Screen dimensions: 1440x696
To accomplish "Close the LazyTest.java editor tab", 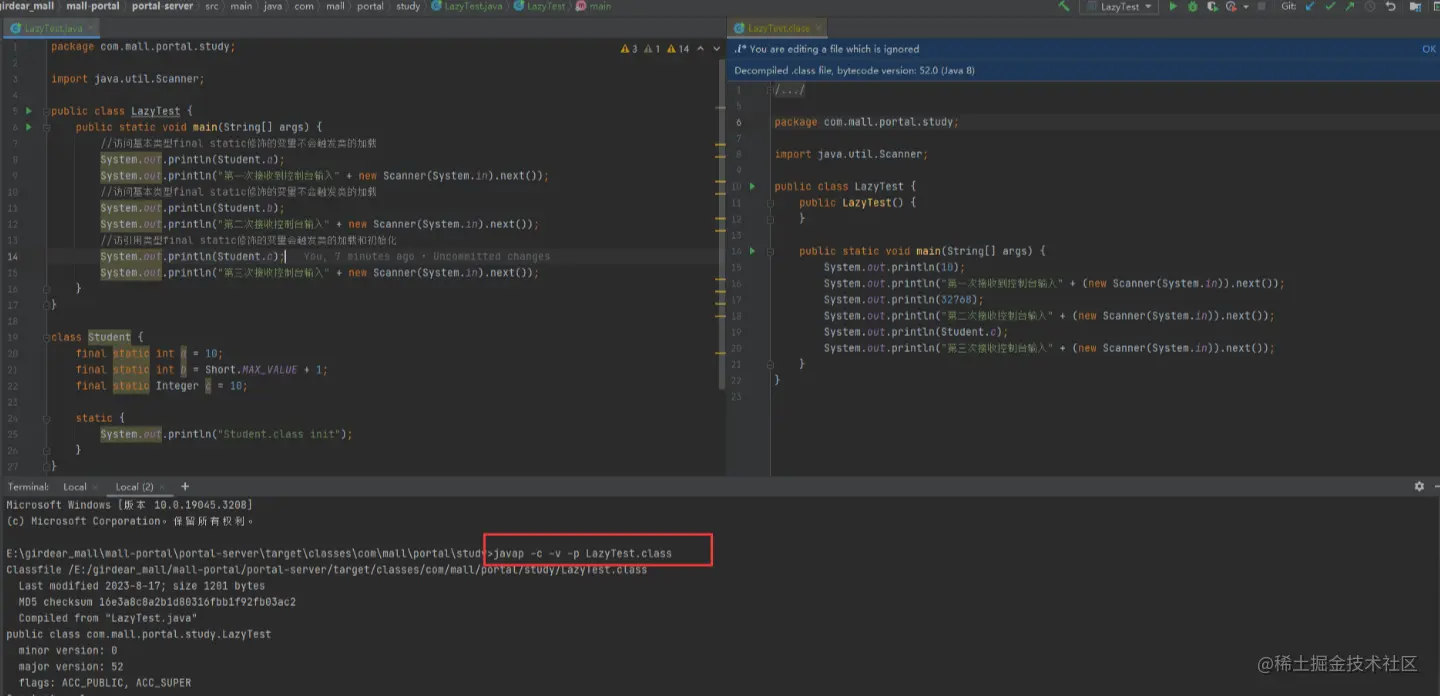I will 92,29.
